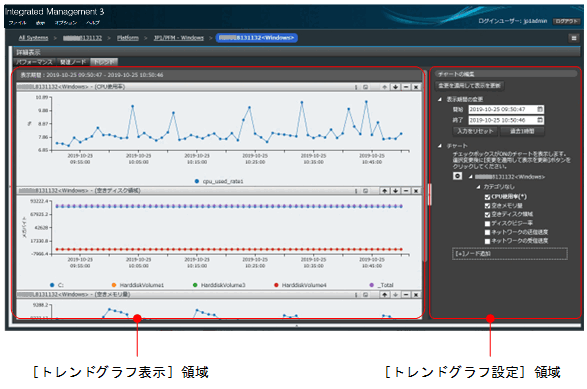Toggle cpu_used_rate1 legend series
Viewport: 587px width, 389px height.
point(219,181)
